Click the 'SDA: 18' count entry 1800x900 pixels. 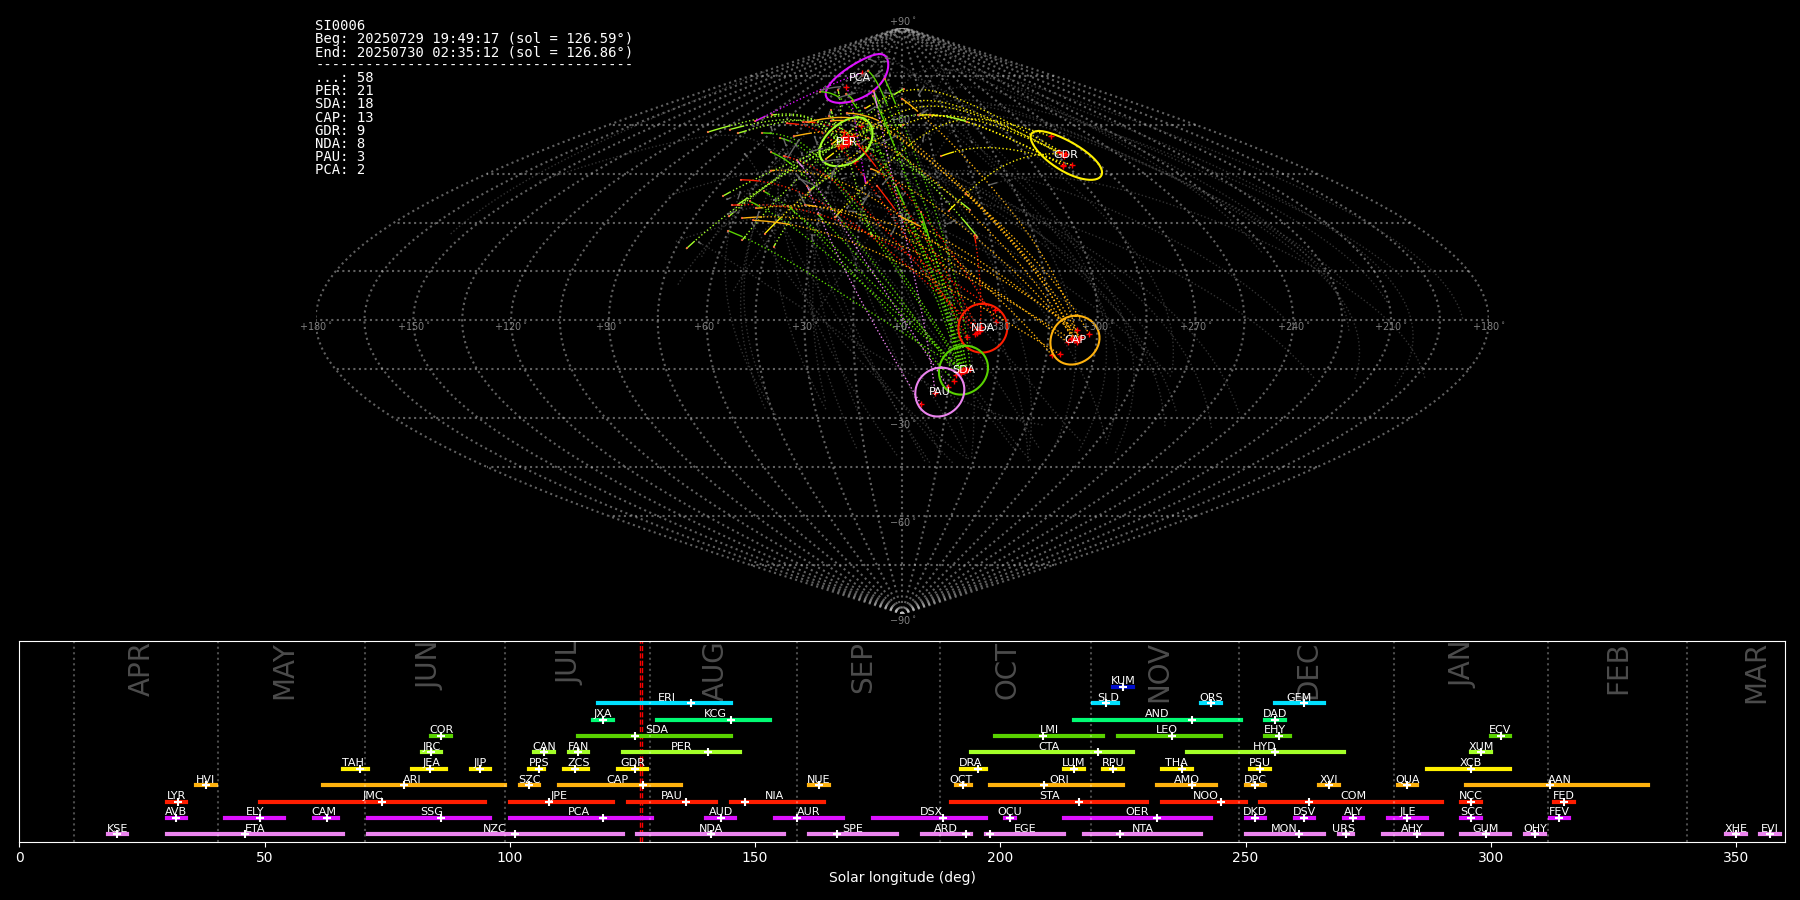pyautogui.click(x=344, y=104)
